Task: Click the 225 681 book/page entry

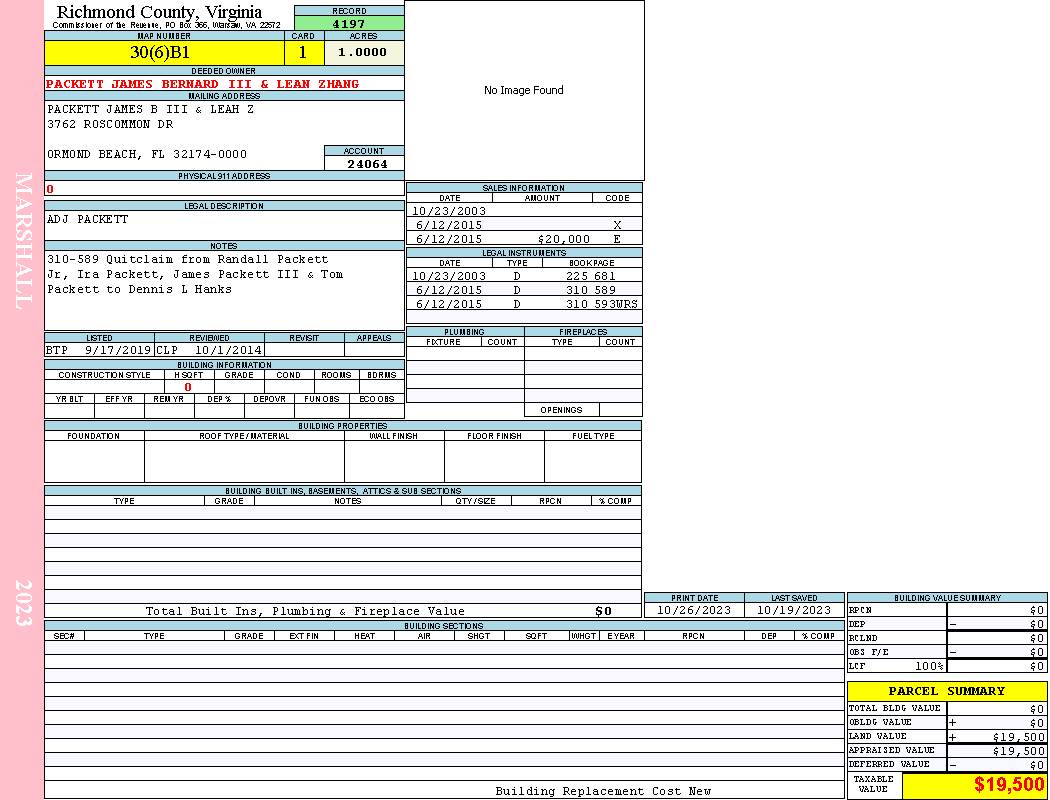Action: [590, 276]
